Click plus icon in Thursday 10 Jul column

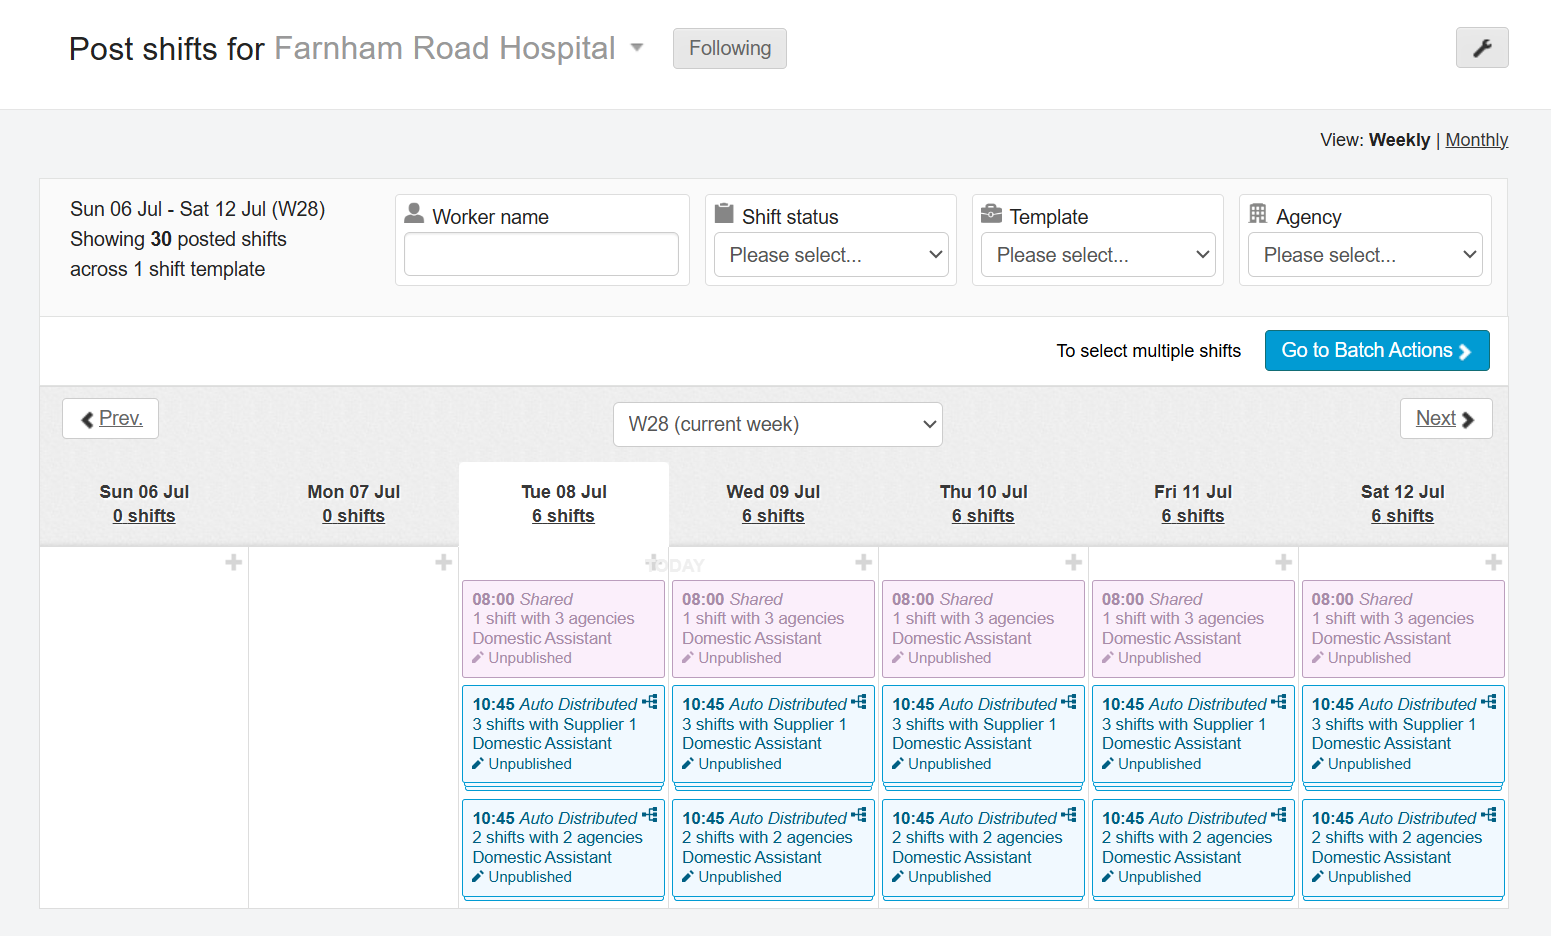(x=1073, y=563)
